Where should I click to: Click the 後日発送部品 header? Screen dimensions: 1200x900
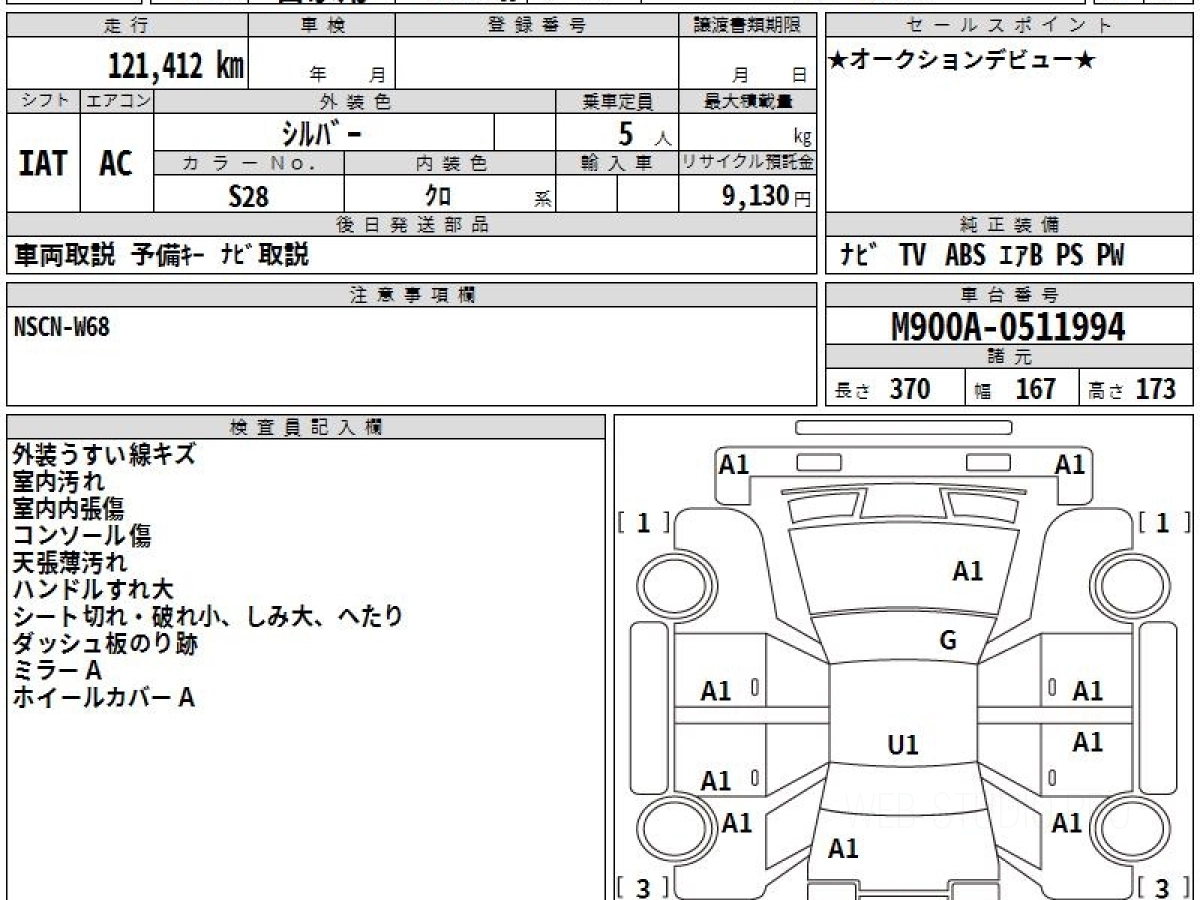point(412,225)
